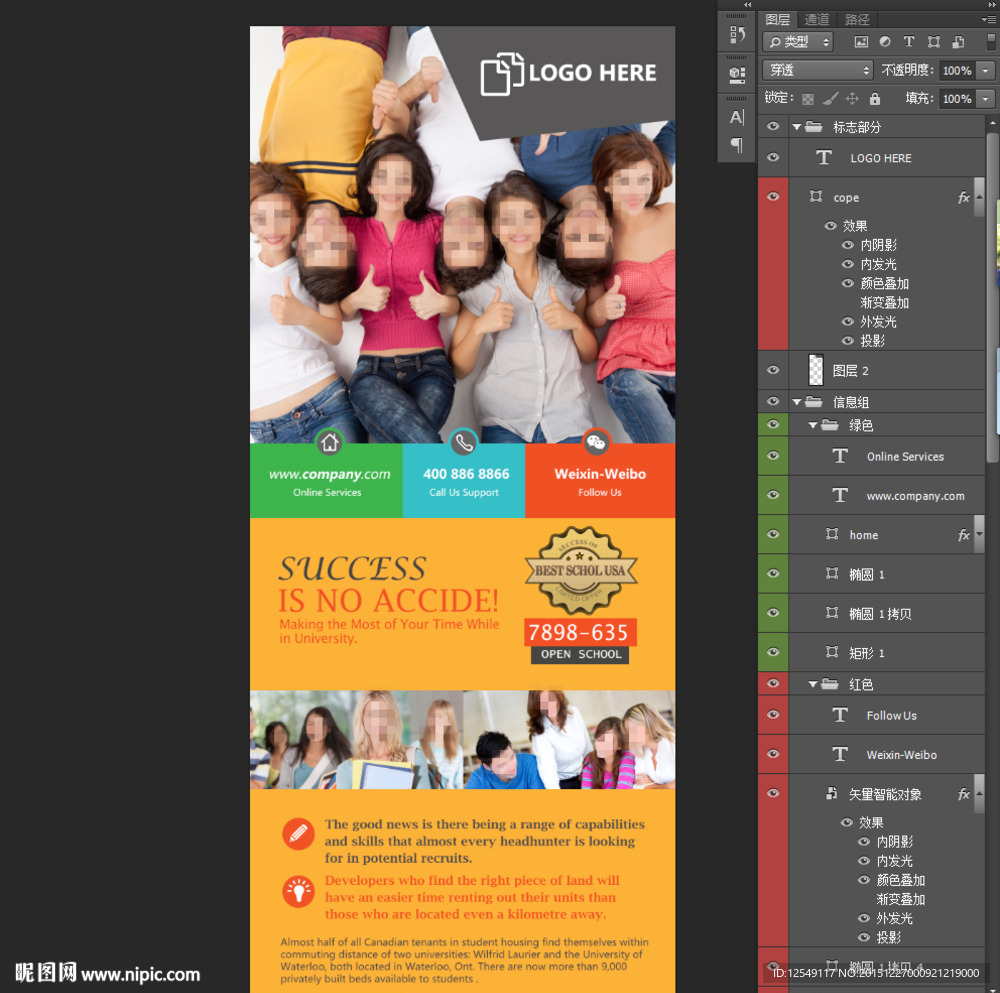Open the blend mode 穿透 dropdown
This screenshot has height=993, width=1000.
click(818, 70)
